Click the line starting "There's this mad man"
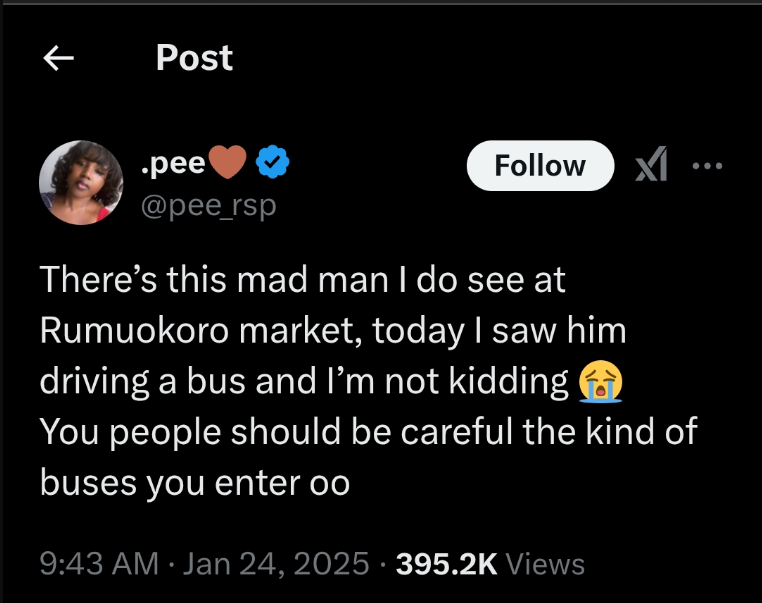Image resolution: width=762 pixels, height=603 pixels. click(x=302, y=280)
